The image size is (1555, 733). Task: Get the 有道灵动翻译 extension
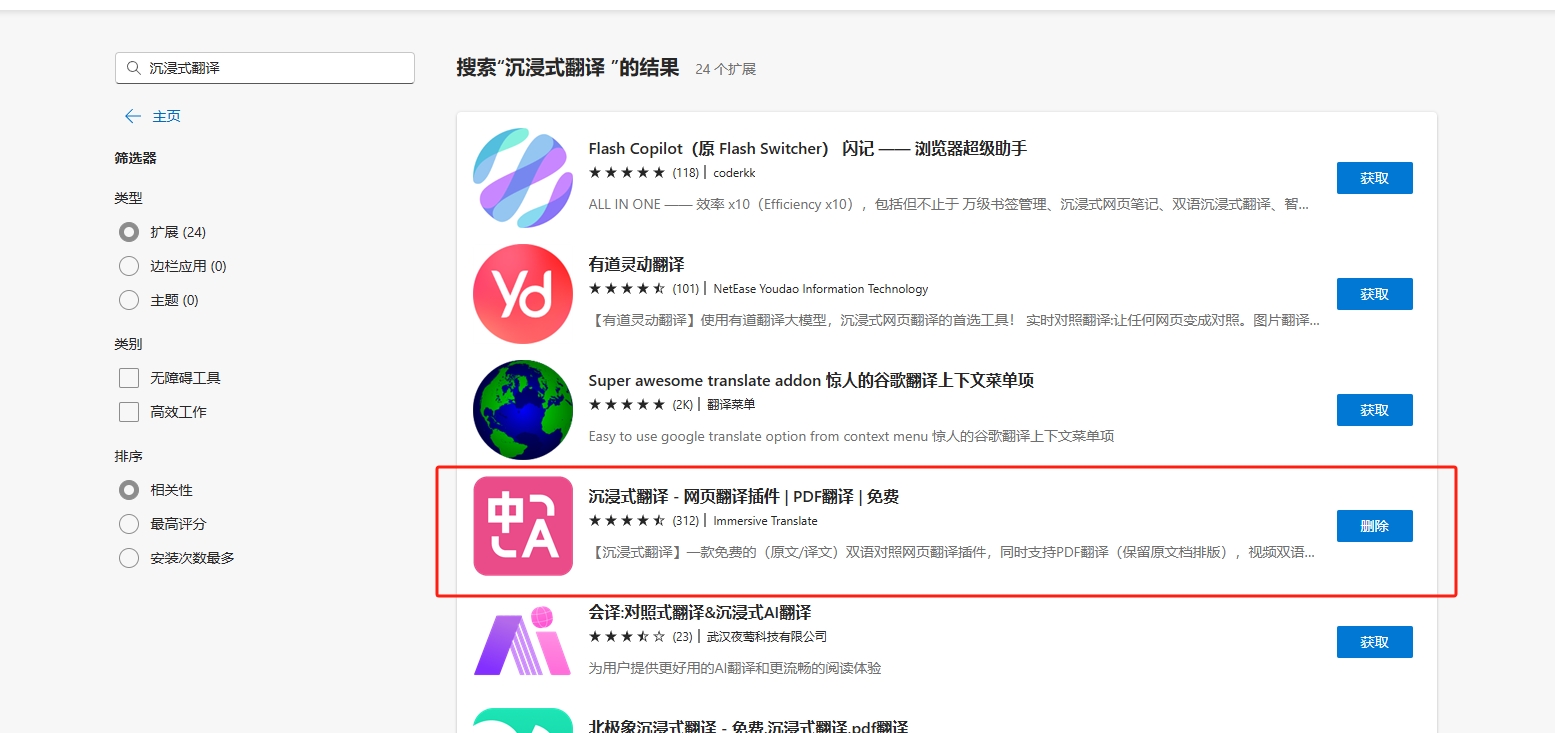point(1375,294)
